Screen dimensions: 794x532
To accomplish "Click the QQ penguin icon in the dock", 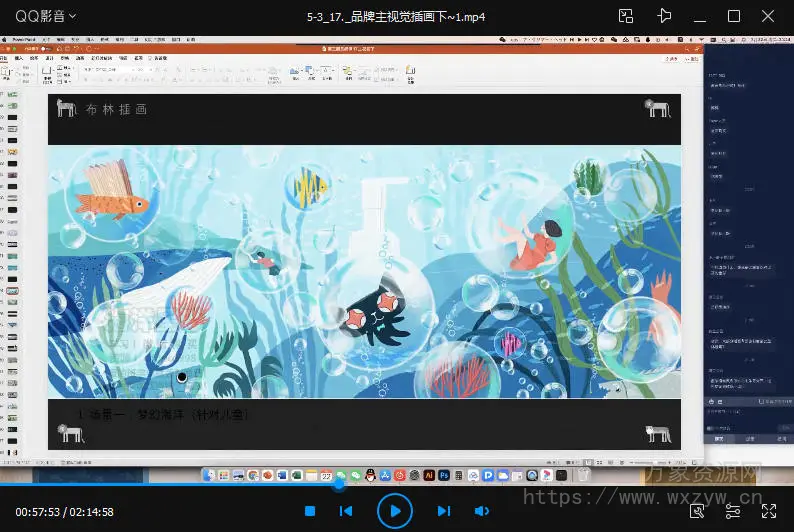I will 369,474.
